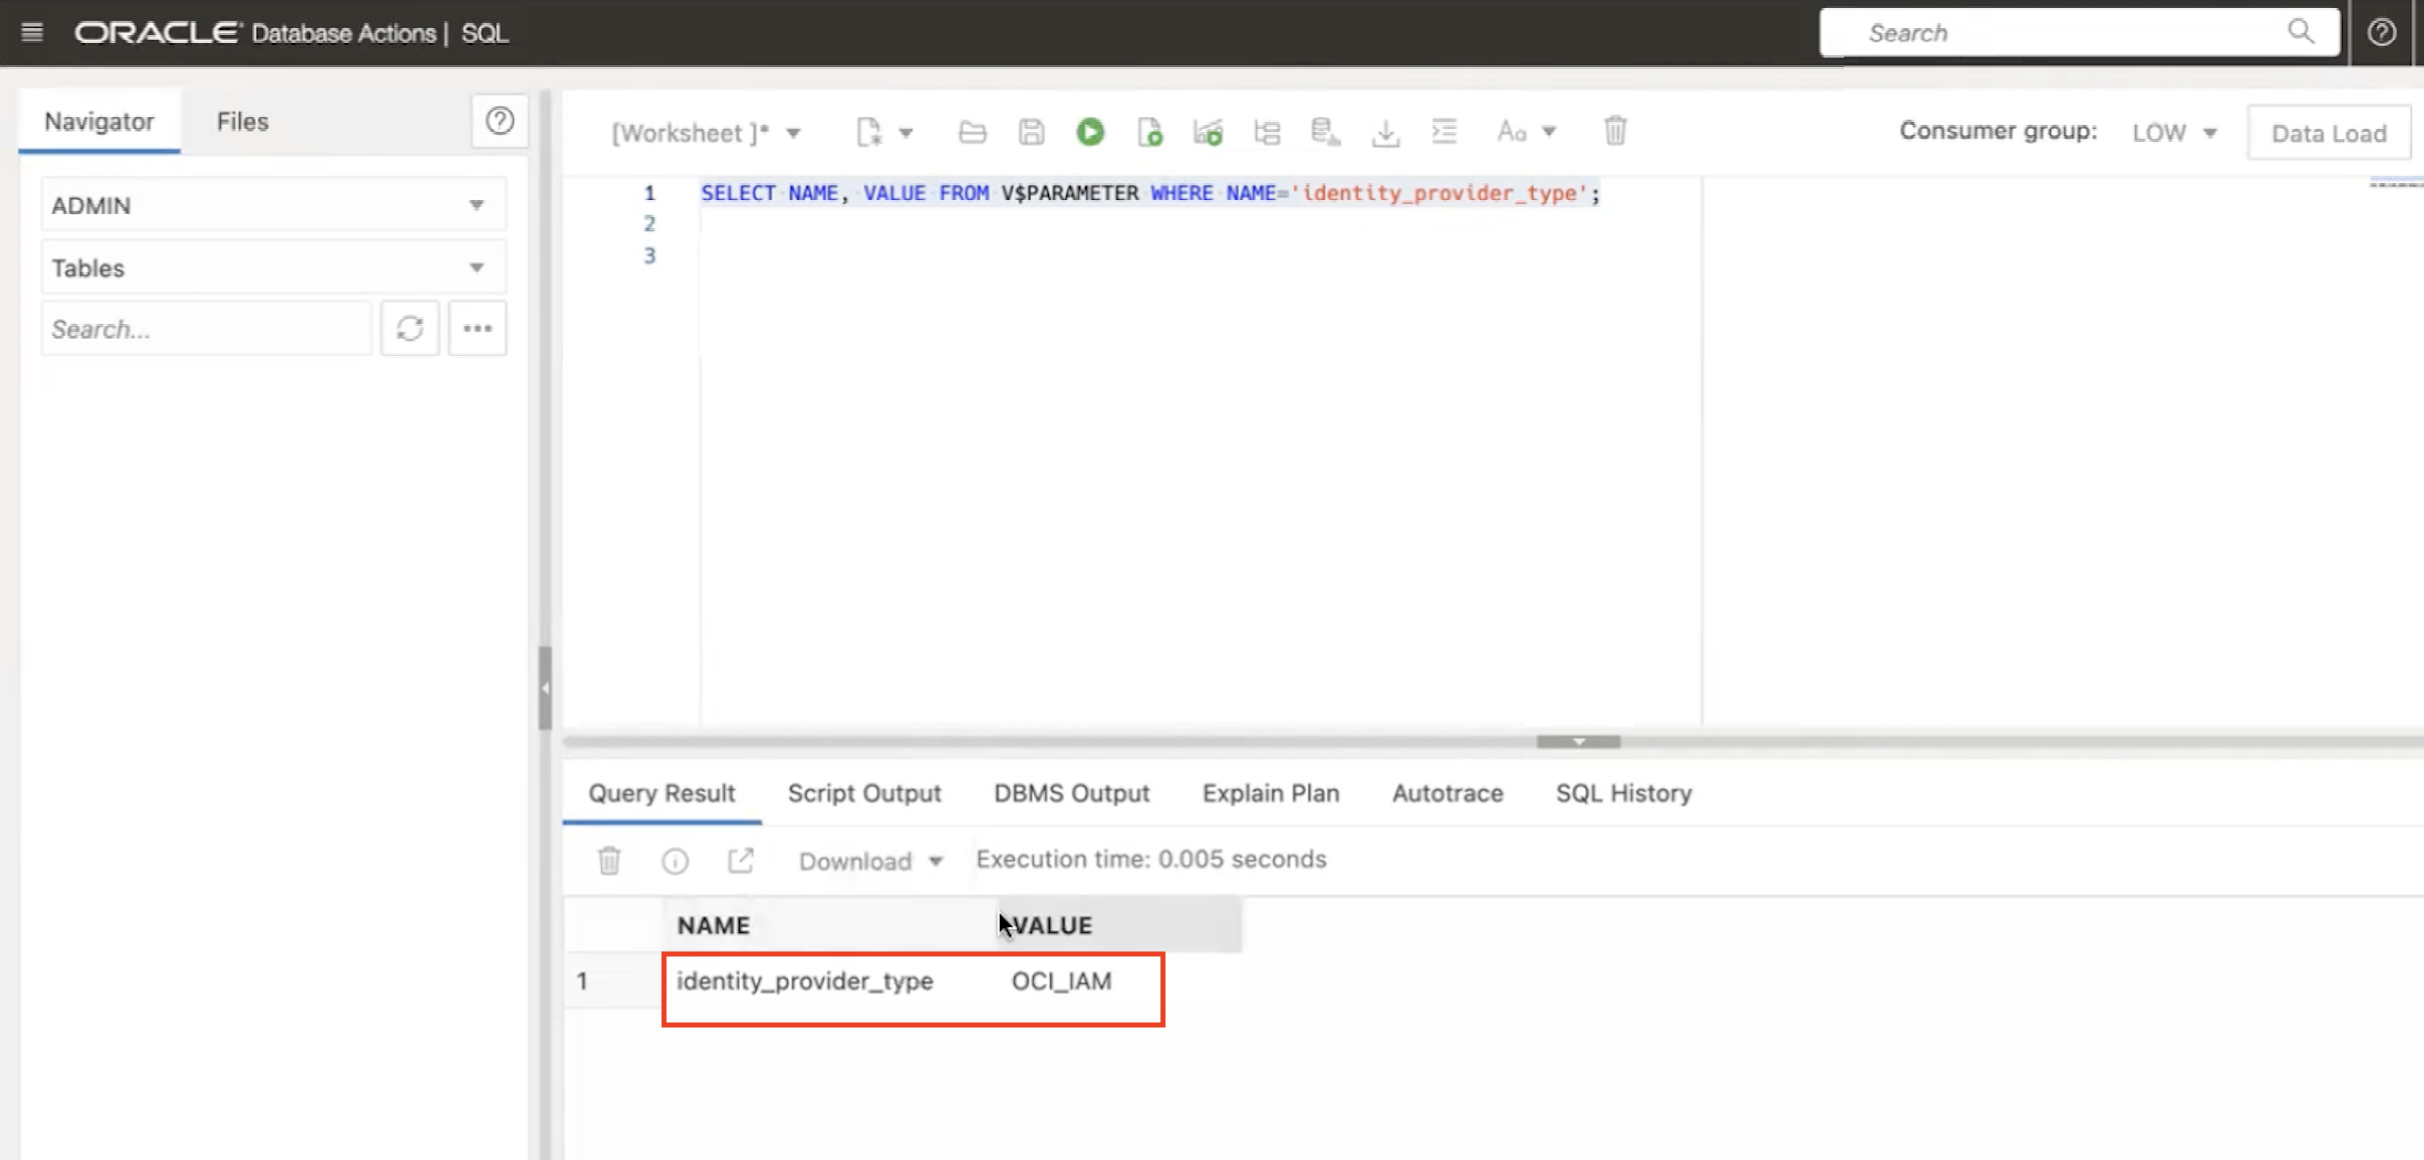Refresh the Navigator object list
Image resolution: width=2424 pixels, height=1160 pixels.
click(409, 329)
